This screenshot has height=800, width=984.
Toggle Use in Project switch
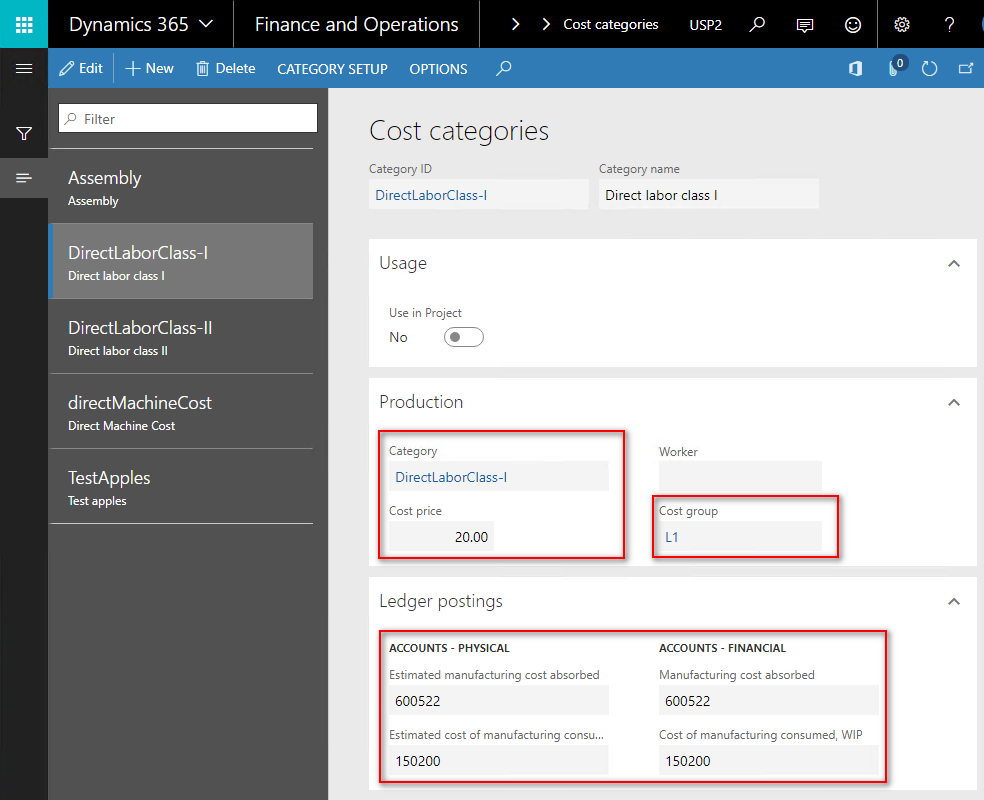pyautogui.click(x=463, y=337)
